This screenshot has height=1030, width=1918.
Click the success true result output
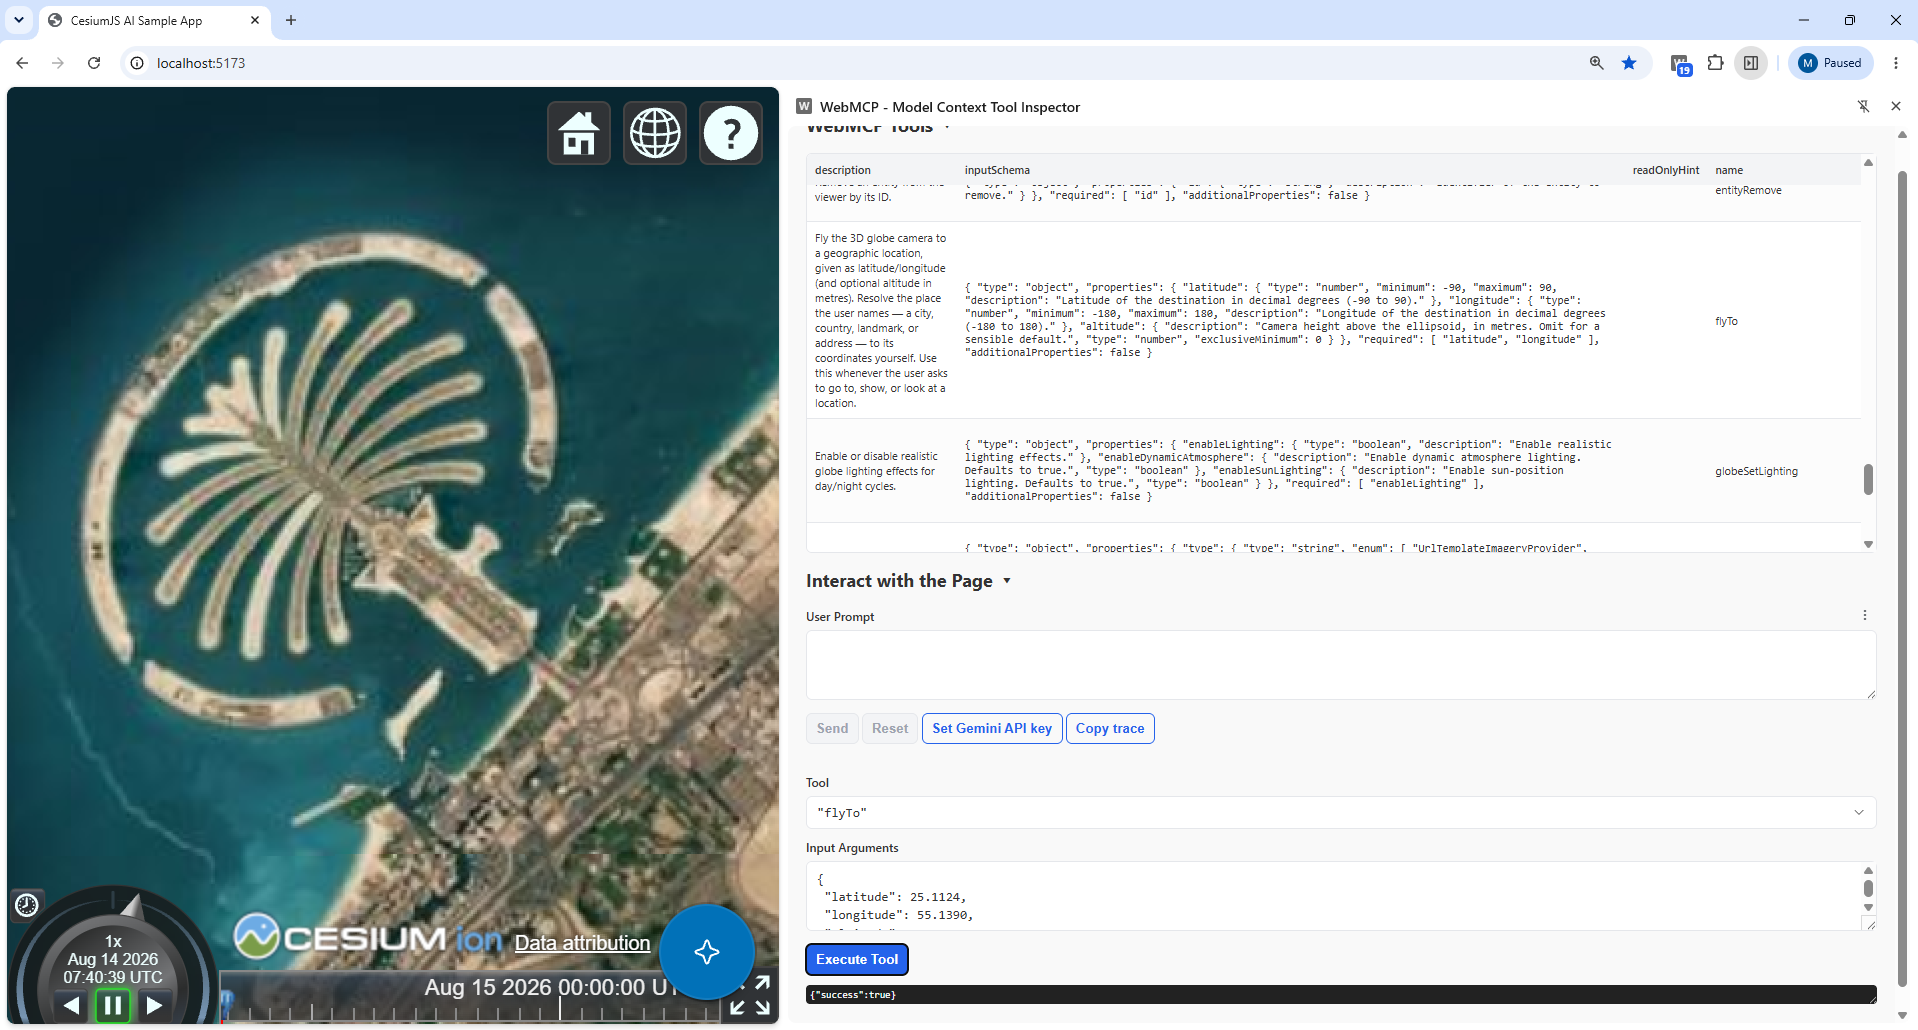tap(1341, 995)
